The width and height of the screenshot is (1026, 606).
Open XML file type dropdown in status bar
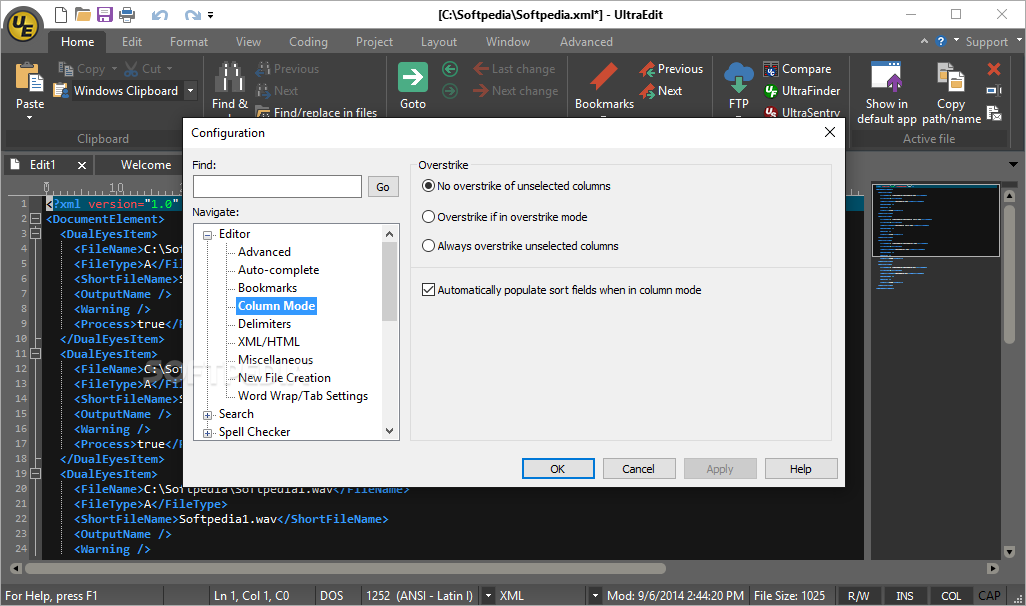coord(595,596)
